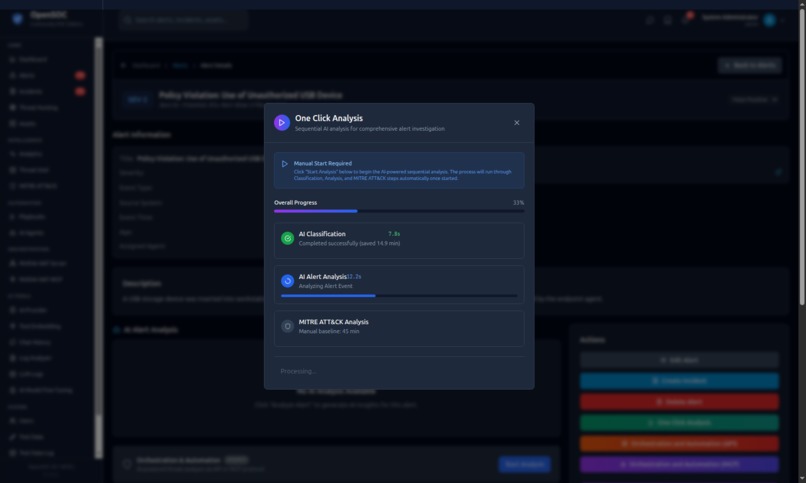This screenshot has height=483, width=806.
Task: Click the 12.2s alert analysis timer
Action: coord(354,276)
